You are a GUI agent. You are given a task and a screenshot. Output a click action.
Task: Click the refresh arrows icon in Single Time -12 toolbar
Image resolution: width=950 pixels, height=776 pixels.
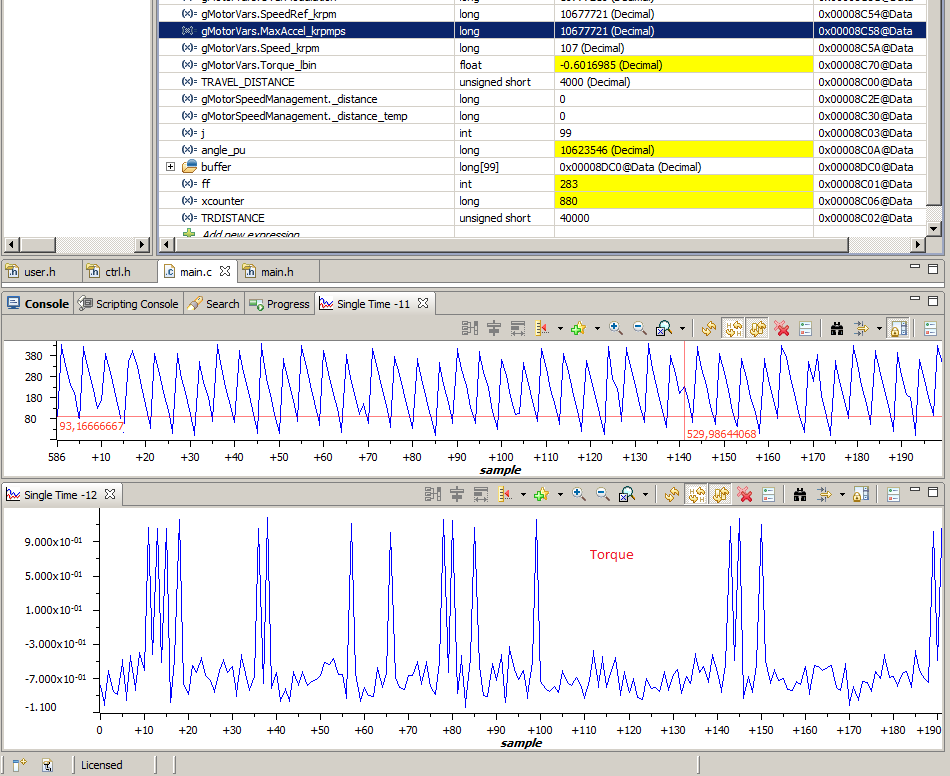[673, 494]
